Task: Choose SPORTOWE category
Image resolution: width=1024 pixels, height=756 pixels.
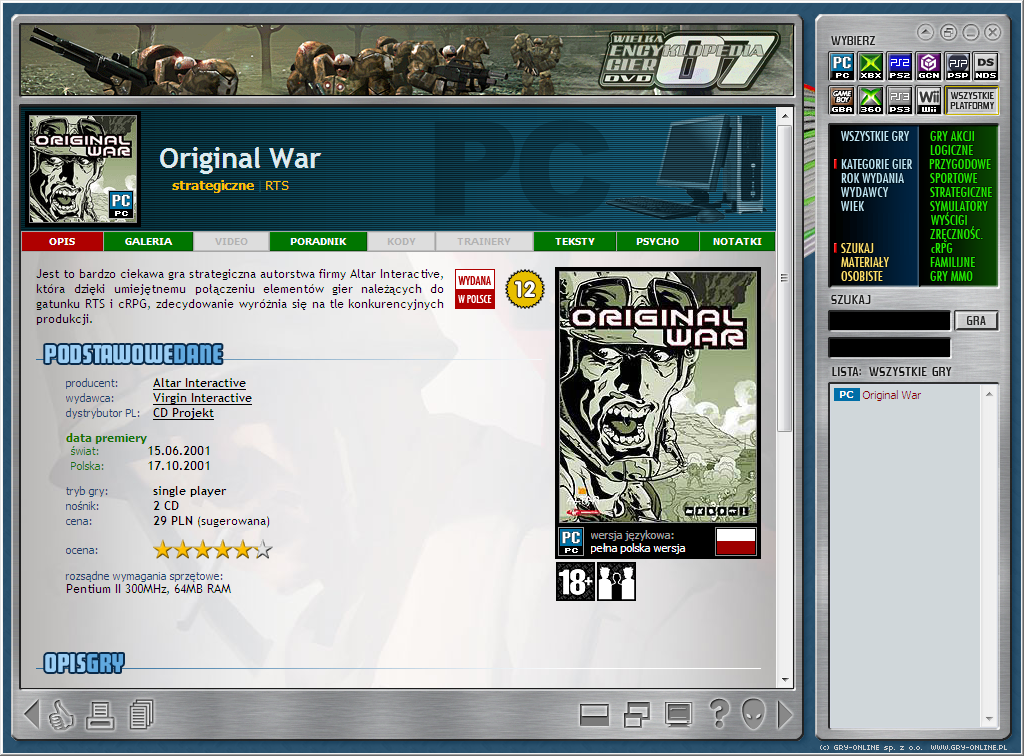Action: (953, 178)
